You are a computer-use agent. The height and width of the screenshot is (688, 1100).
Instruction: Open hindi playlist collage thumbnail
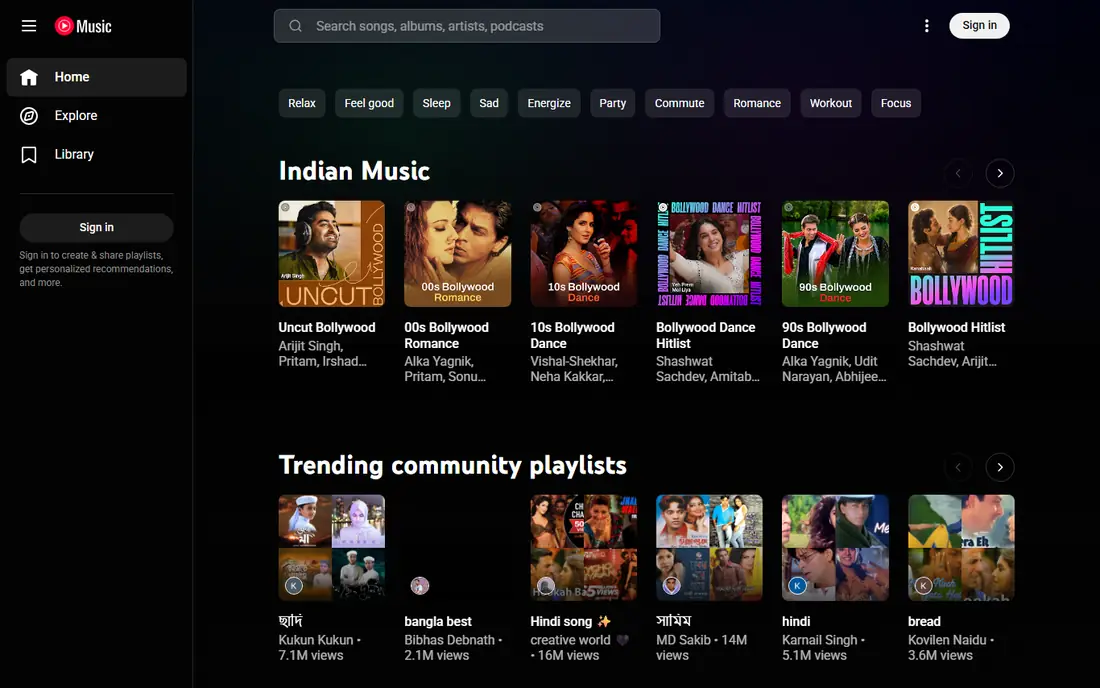coord(836,548)
